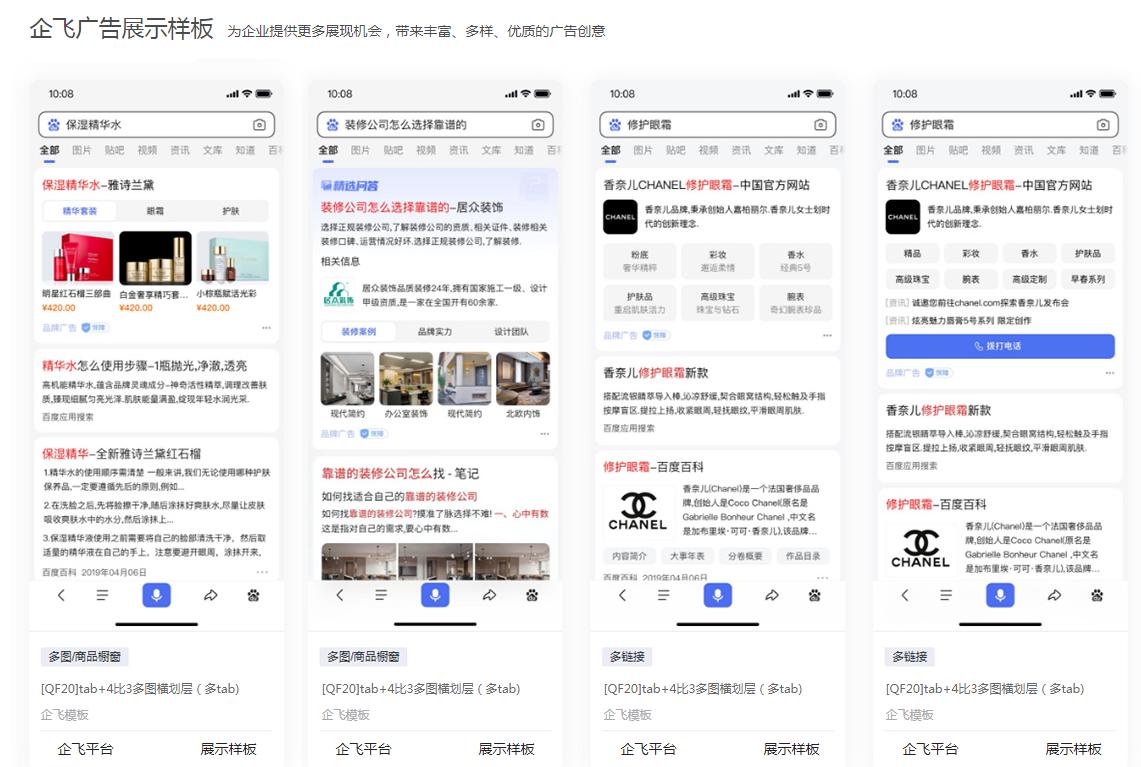Tap microphone button in phone with 拨打电话

coord(1001,595)
